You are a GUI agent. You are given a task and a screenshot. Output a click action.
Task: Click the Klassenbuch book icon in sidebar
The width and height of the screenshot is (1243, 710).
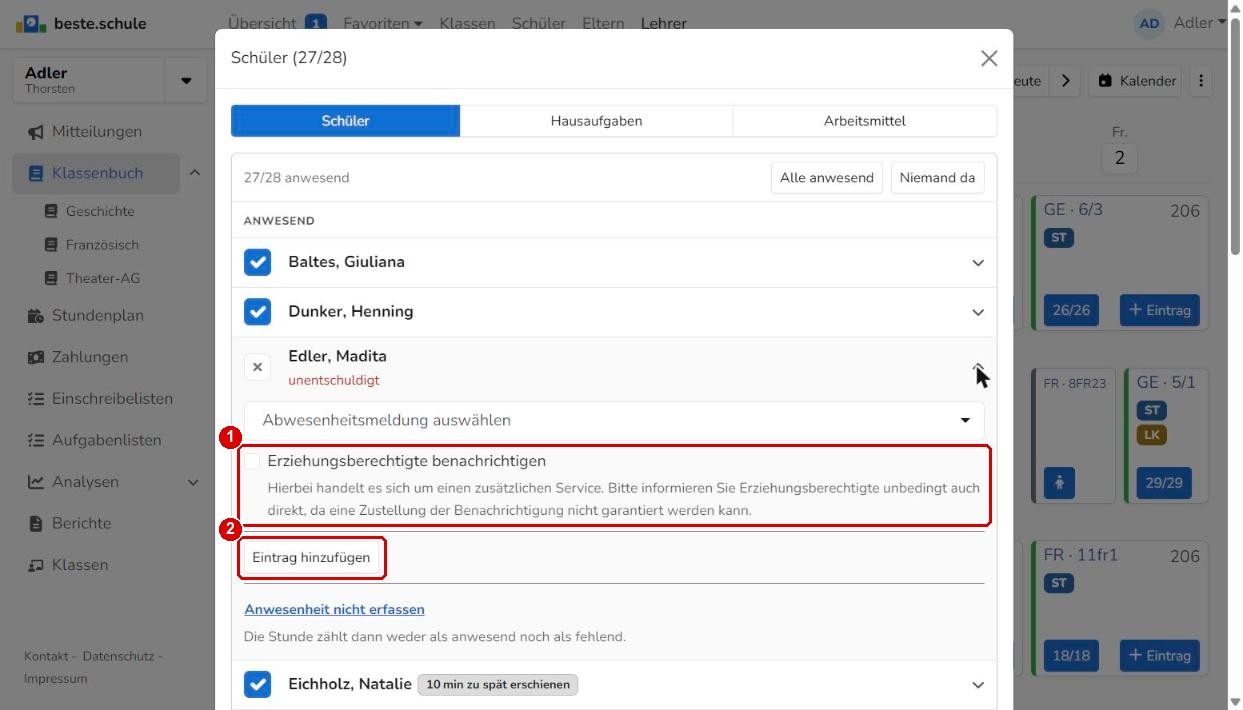tap(37, 174)
